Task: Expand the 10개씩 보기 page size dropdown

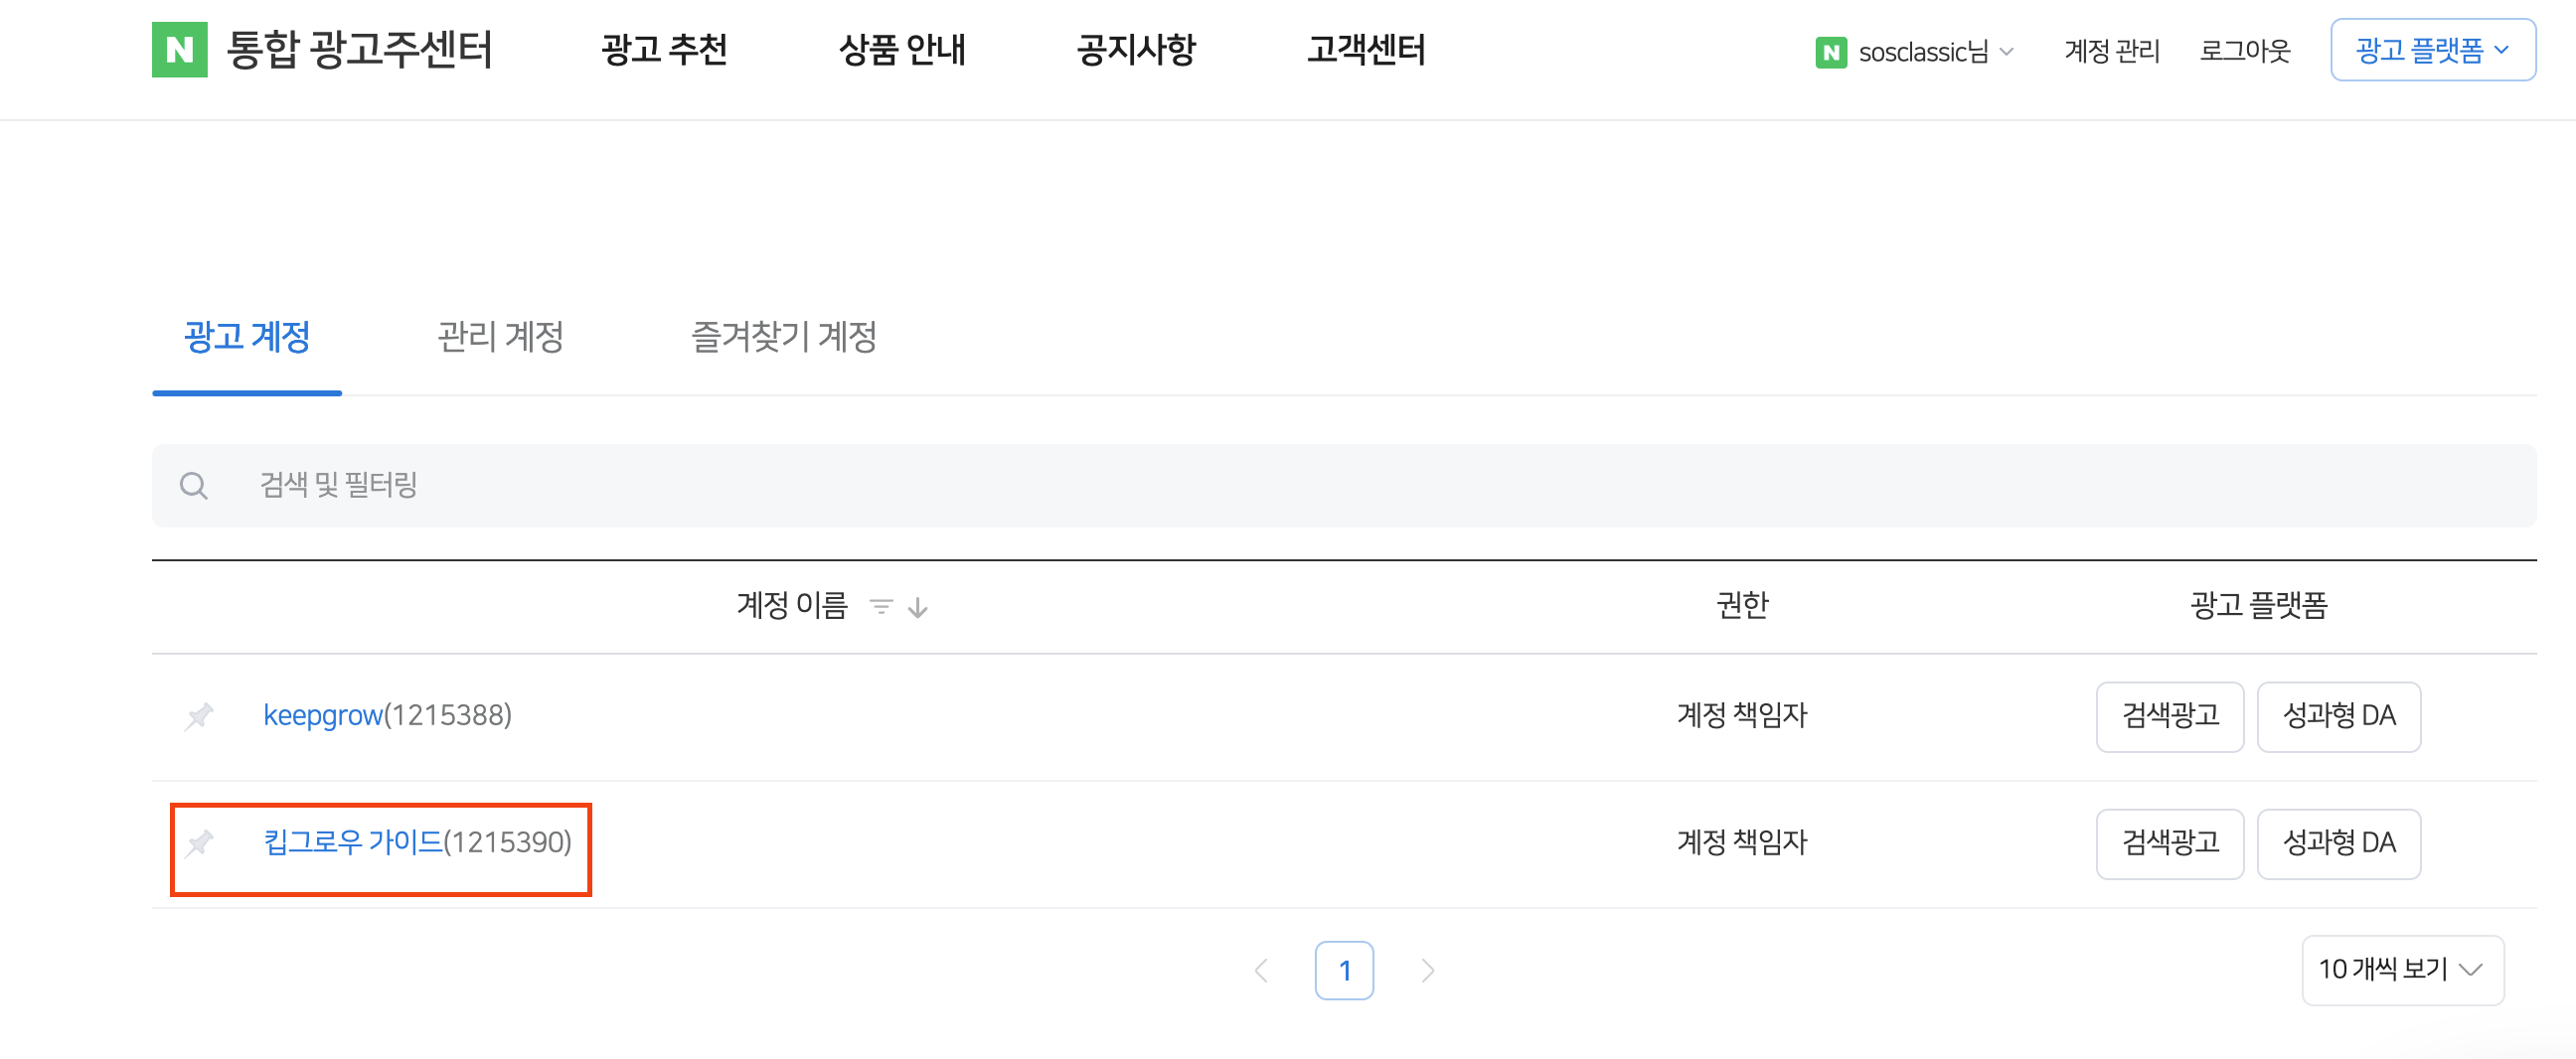Action: [2402, 969]
